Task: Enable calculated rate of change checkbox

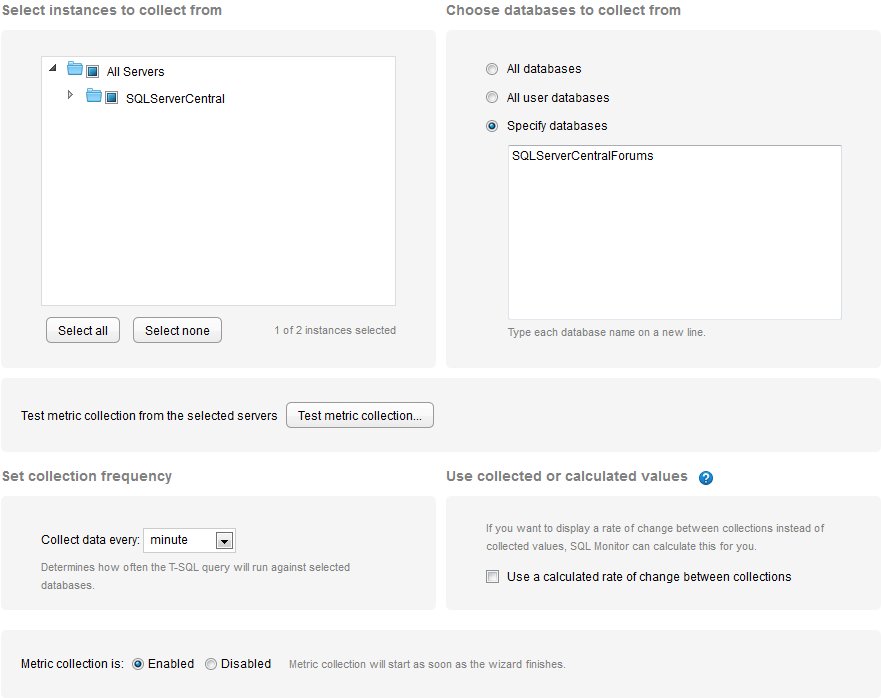Action: (492, 576)
